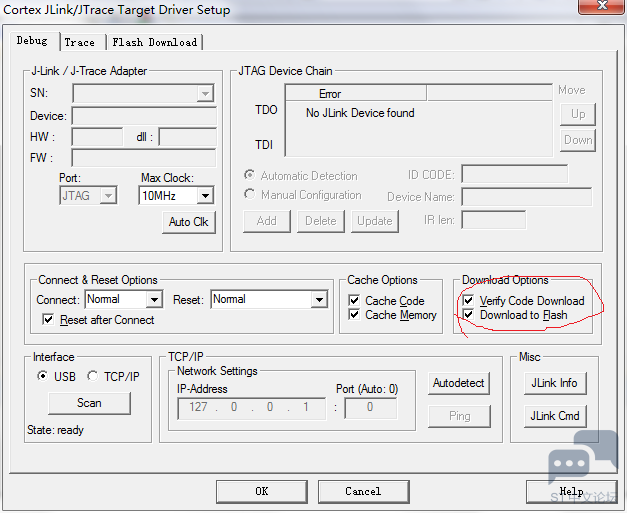Click the Move Up button

click(578, 114)
